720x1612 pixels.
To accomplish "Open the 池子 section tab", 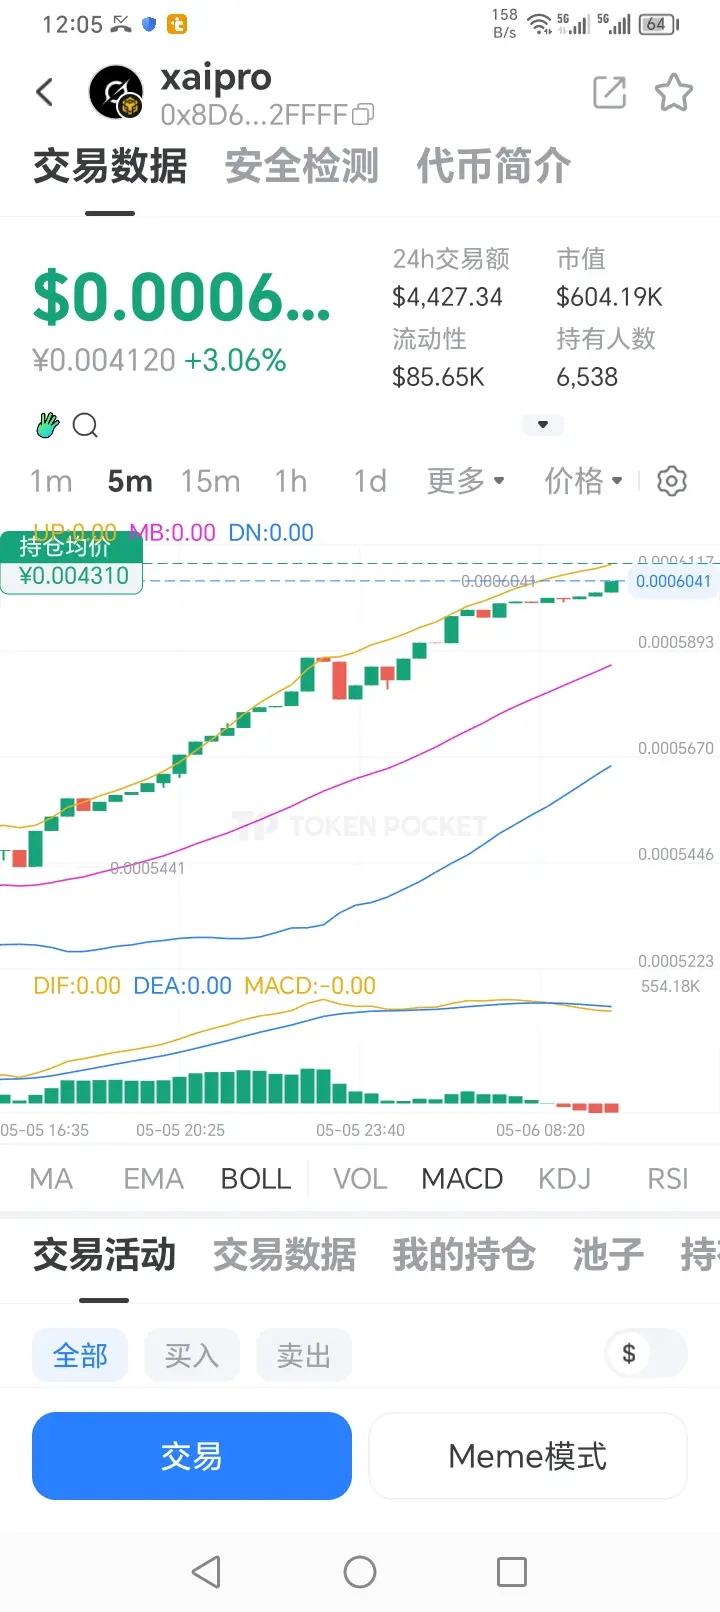I will (608, 1254).
